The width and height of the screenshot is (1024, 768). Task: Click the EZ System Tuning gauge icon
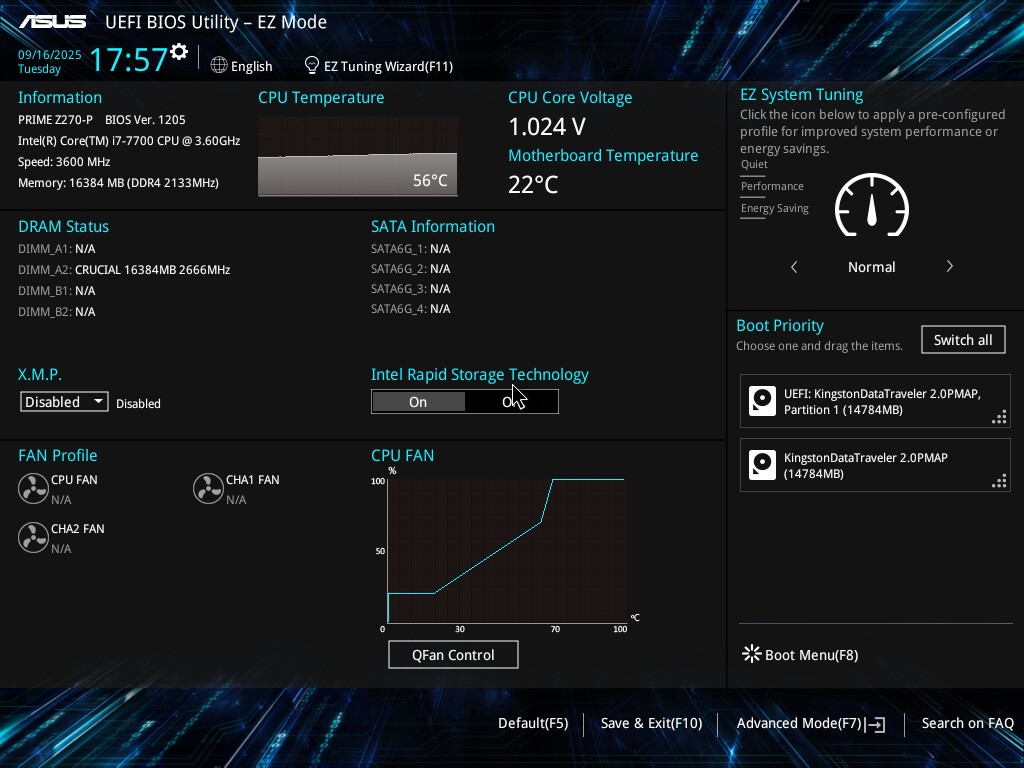click(x=872, y=205)
